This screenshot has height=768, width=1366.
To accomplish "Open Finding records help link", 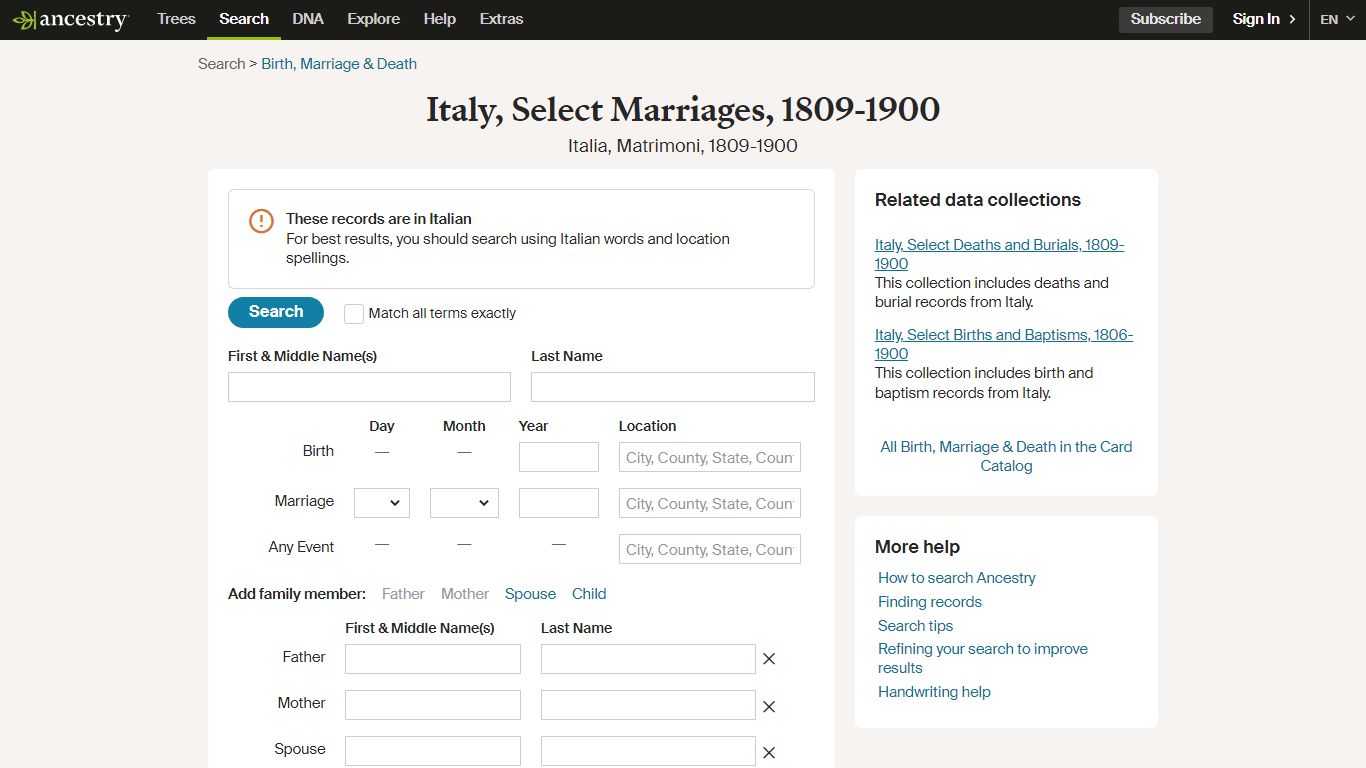I will tap(930, 602).
